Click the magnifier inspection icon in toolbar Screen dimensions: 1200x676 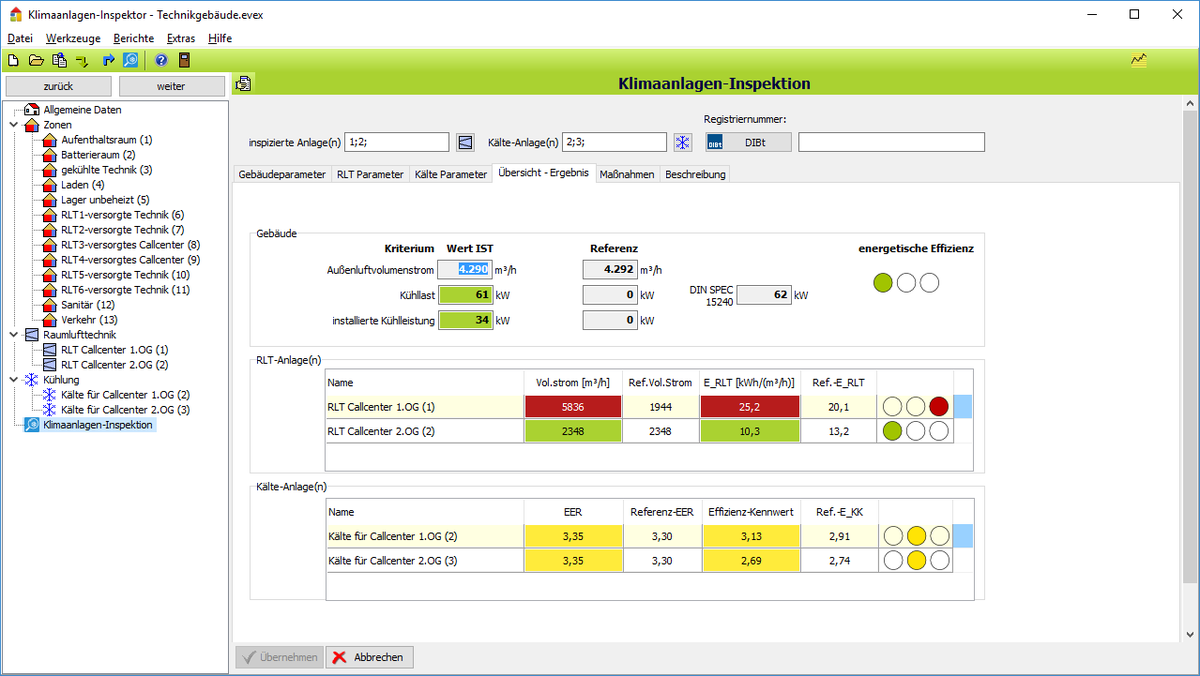[x=130, y=60]
